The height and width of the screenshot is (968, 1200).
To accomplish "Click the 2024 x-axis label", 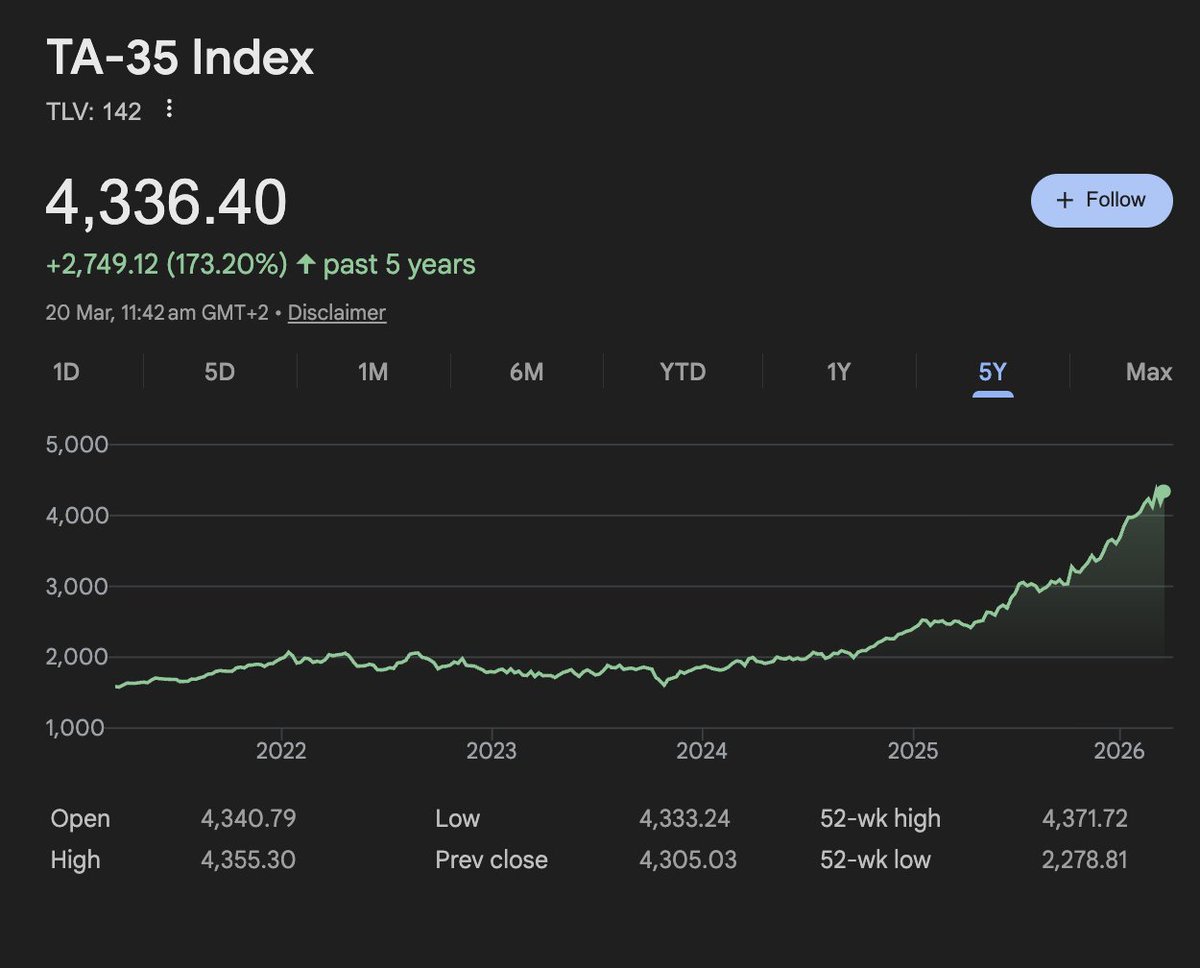I will pos(701,751).
